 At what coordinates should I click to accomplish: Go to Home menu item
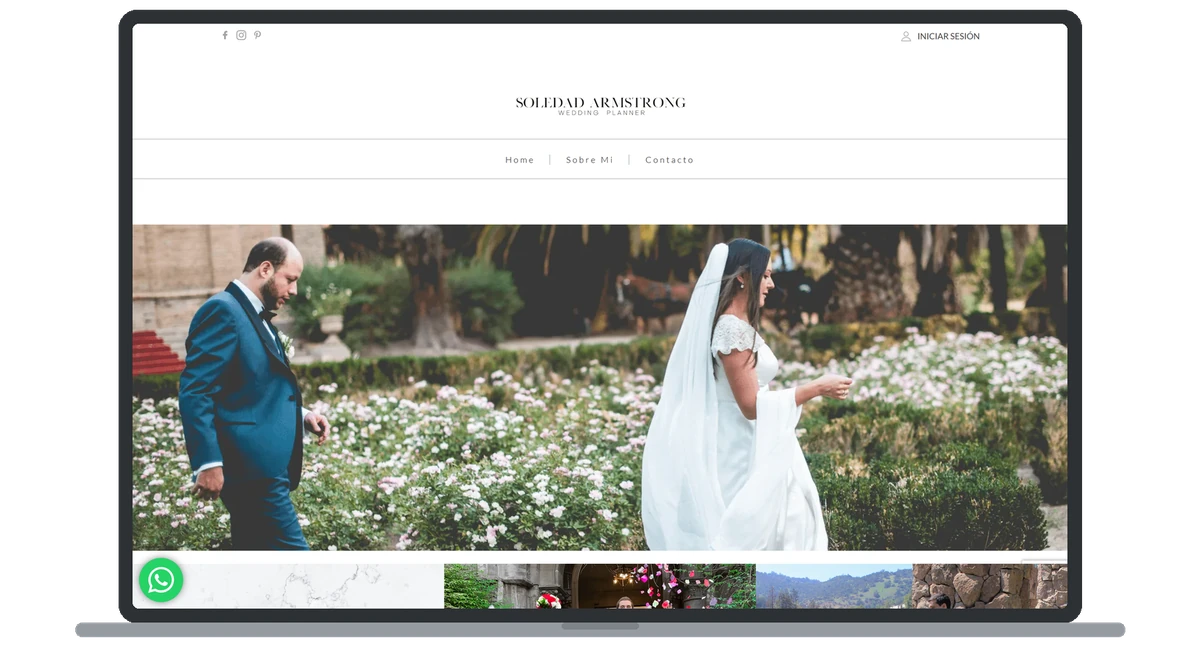click(520, 160)
